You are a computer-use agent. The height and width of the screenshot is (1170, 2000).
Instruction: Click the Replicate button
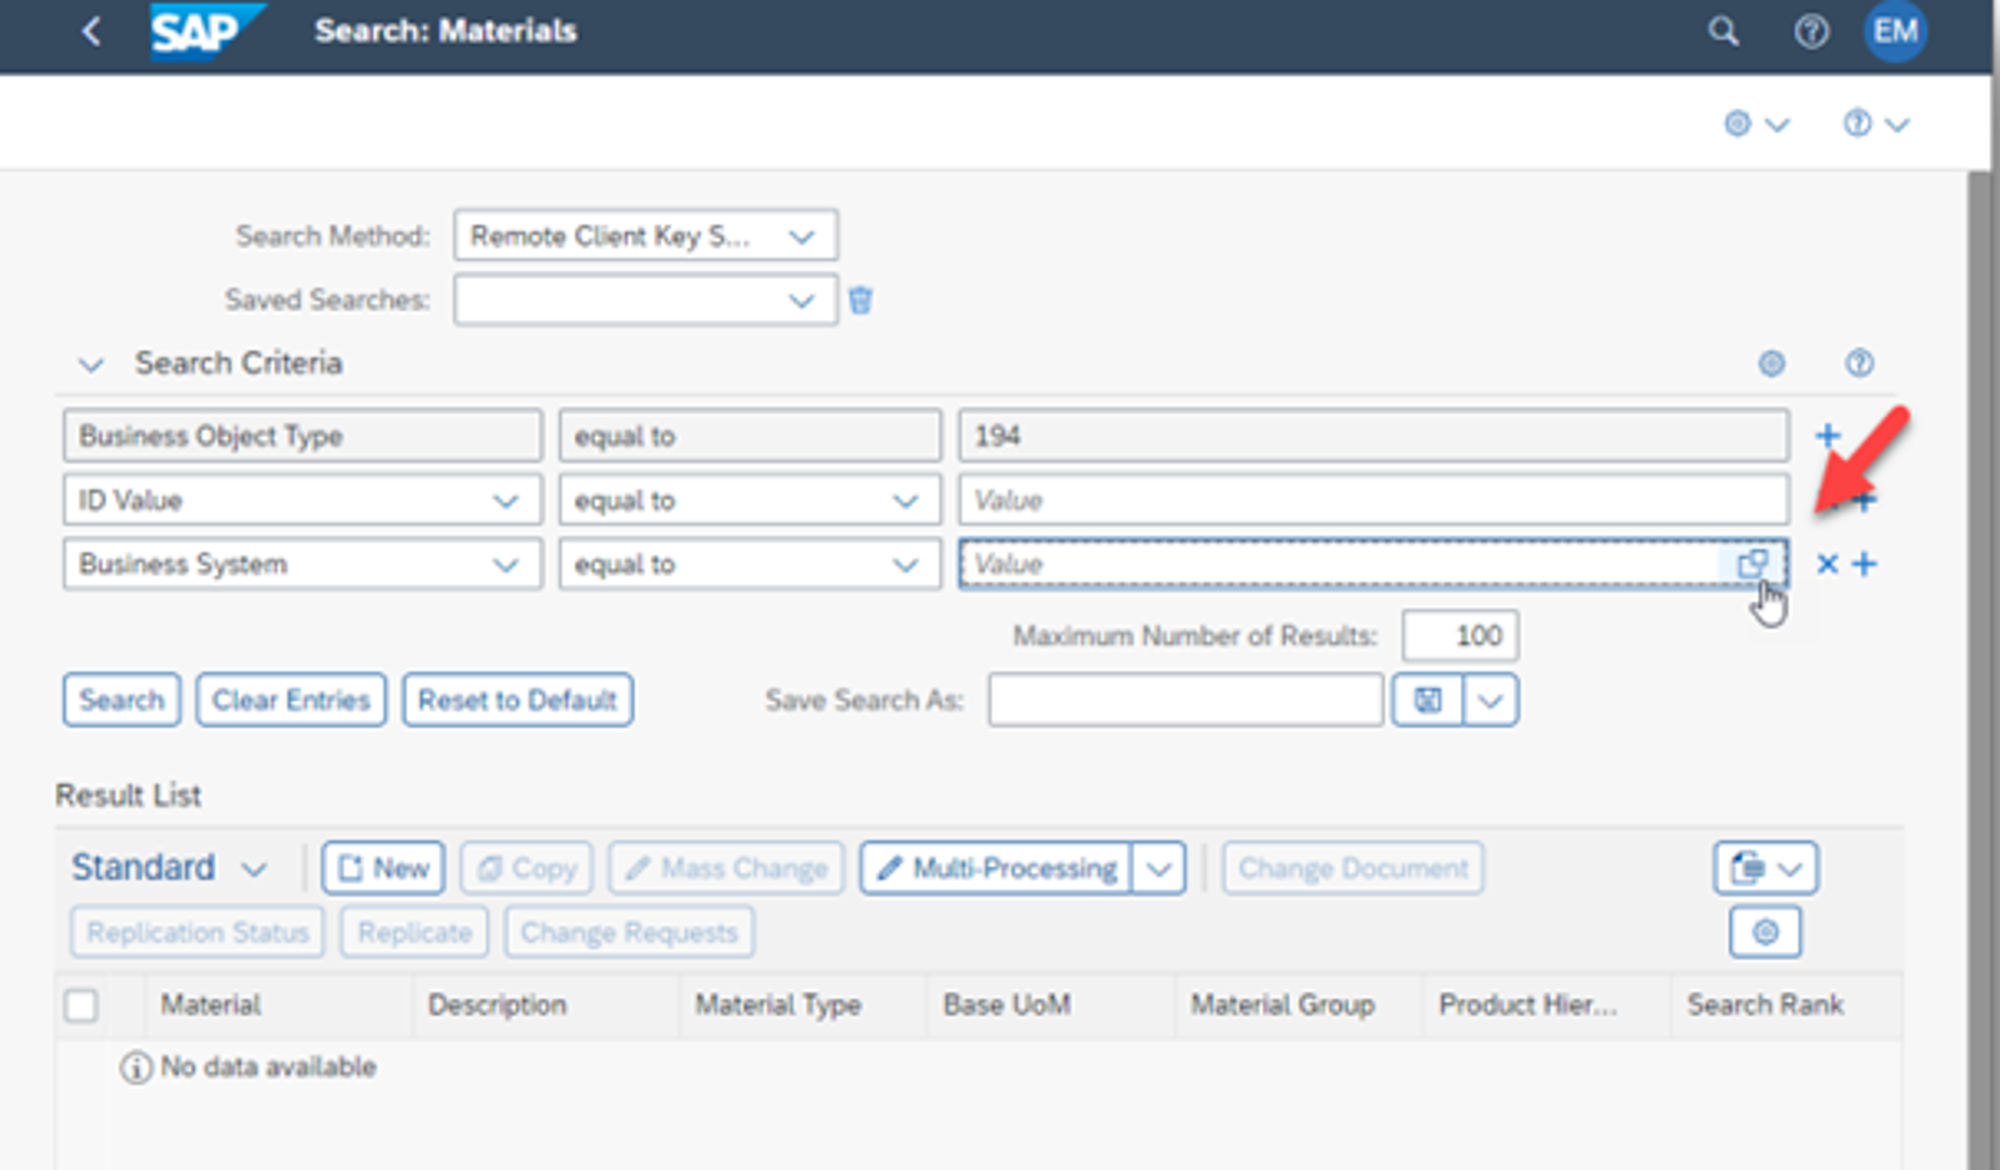(x=415, y=932)
